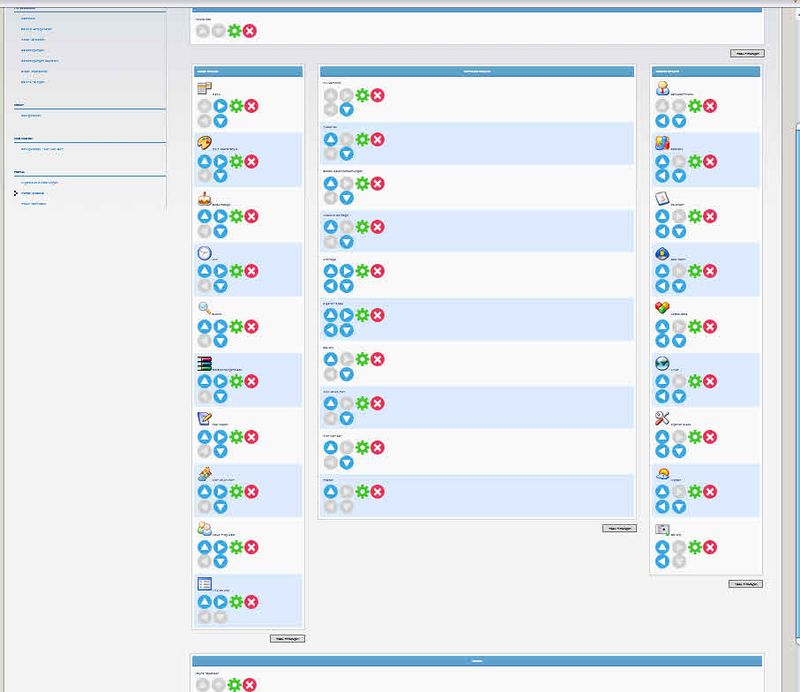Move the user group block up
The image size is (800, 692).
pos(204,547)
